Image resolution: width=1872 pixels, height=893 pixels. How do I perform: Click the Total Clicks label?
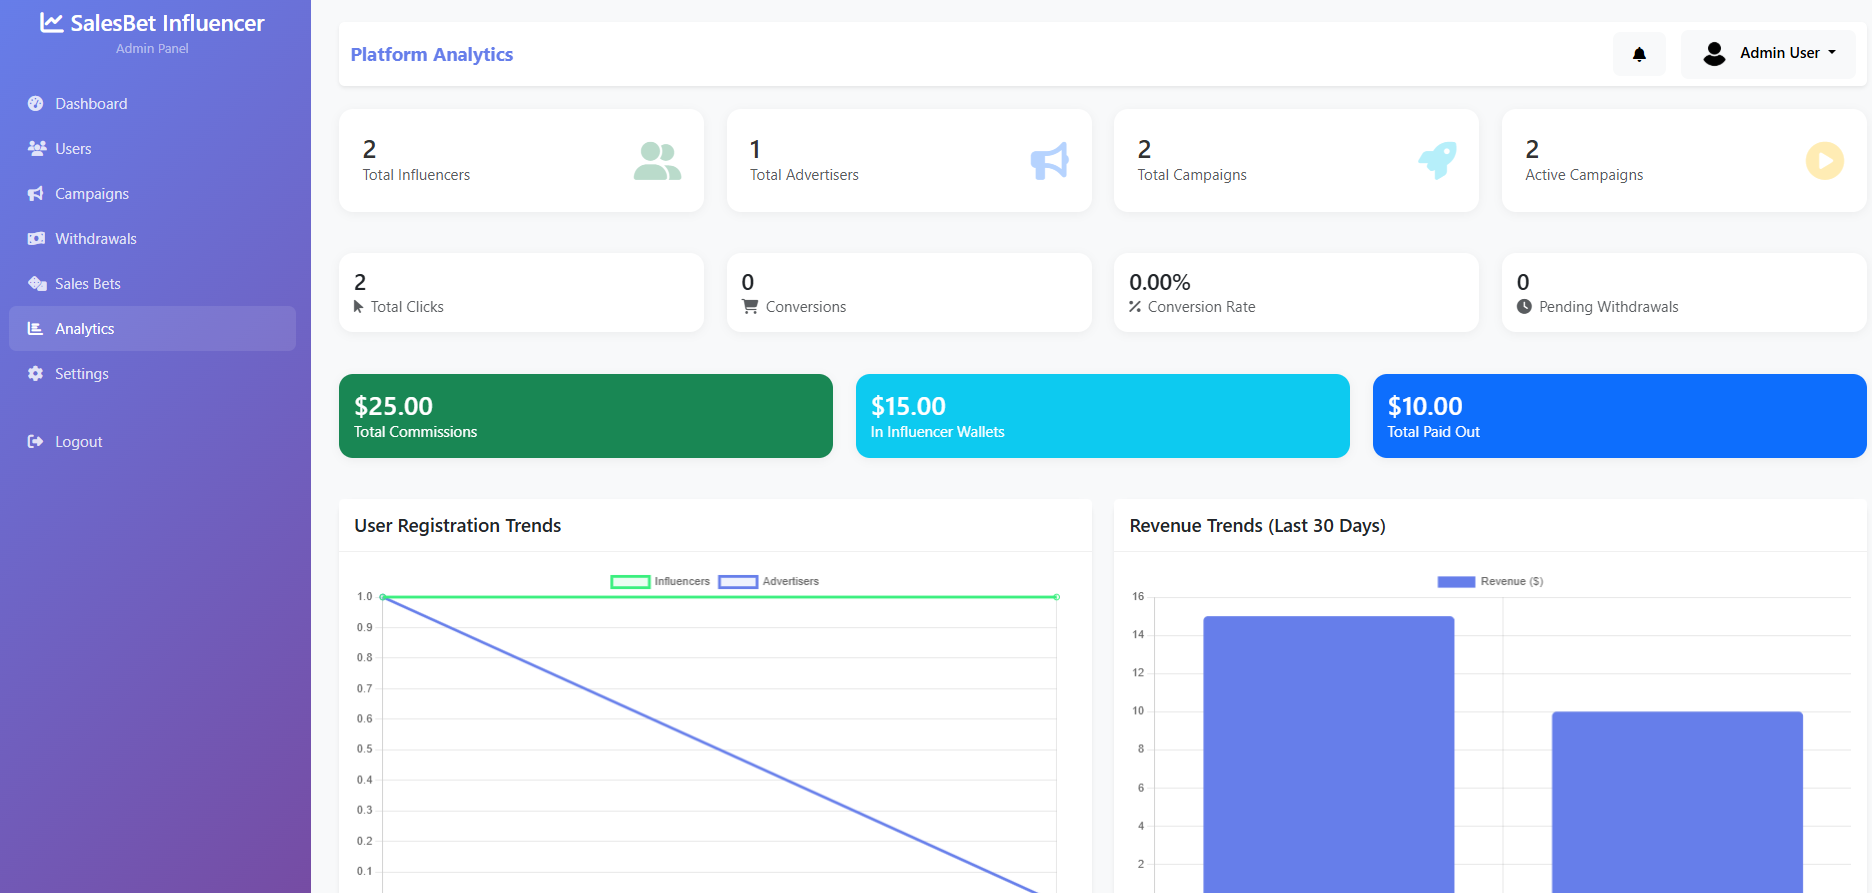coord(407,307)
